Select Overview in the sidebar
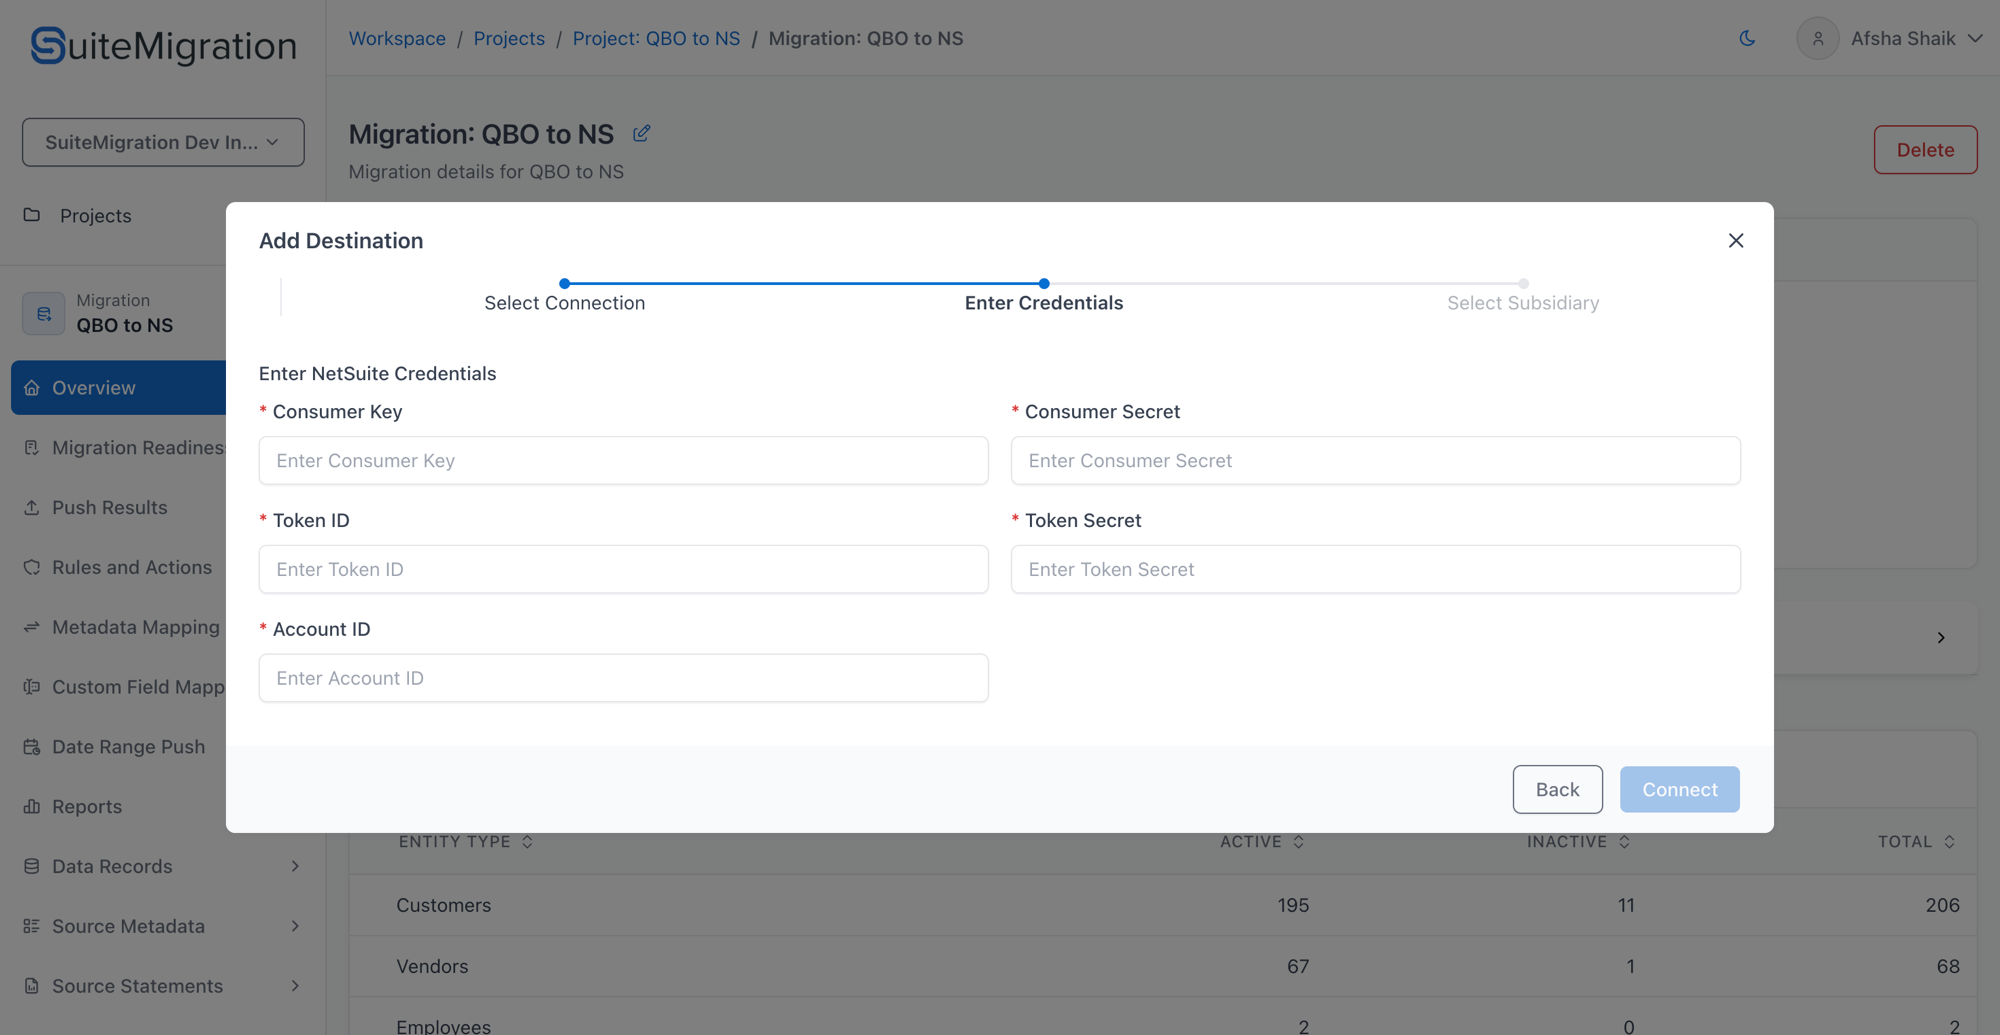Image resolution: width=2000 pixels, height=1035 pixels. point(118,387)
